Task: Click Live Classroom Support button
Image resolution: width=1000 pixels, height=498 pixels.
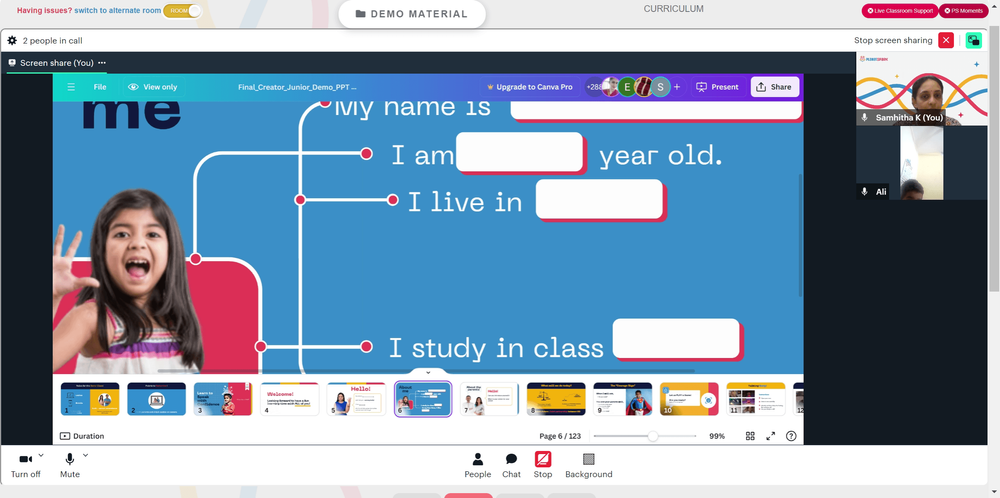Action: (900, 11)
